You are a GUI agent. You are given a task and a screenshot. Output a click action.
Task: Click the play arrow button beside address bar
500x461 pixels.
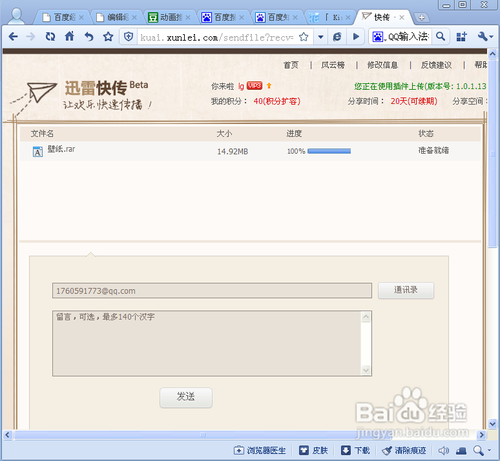356,37
